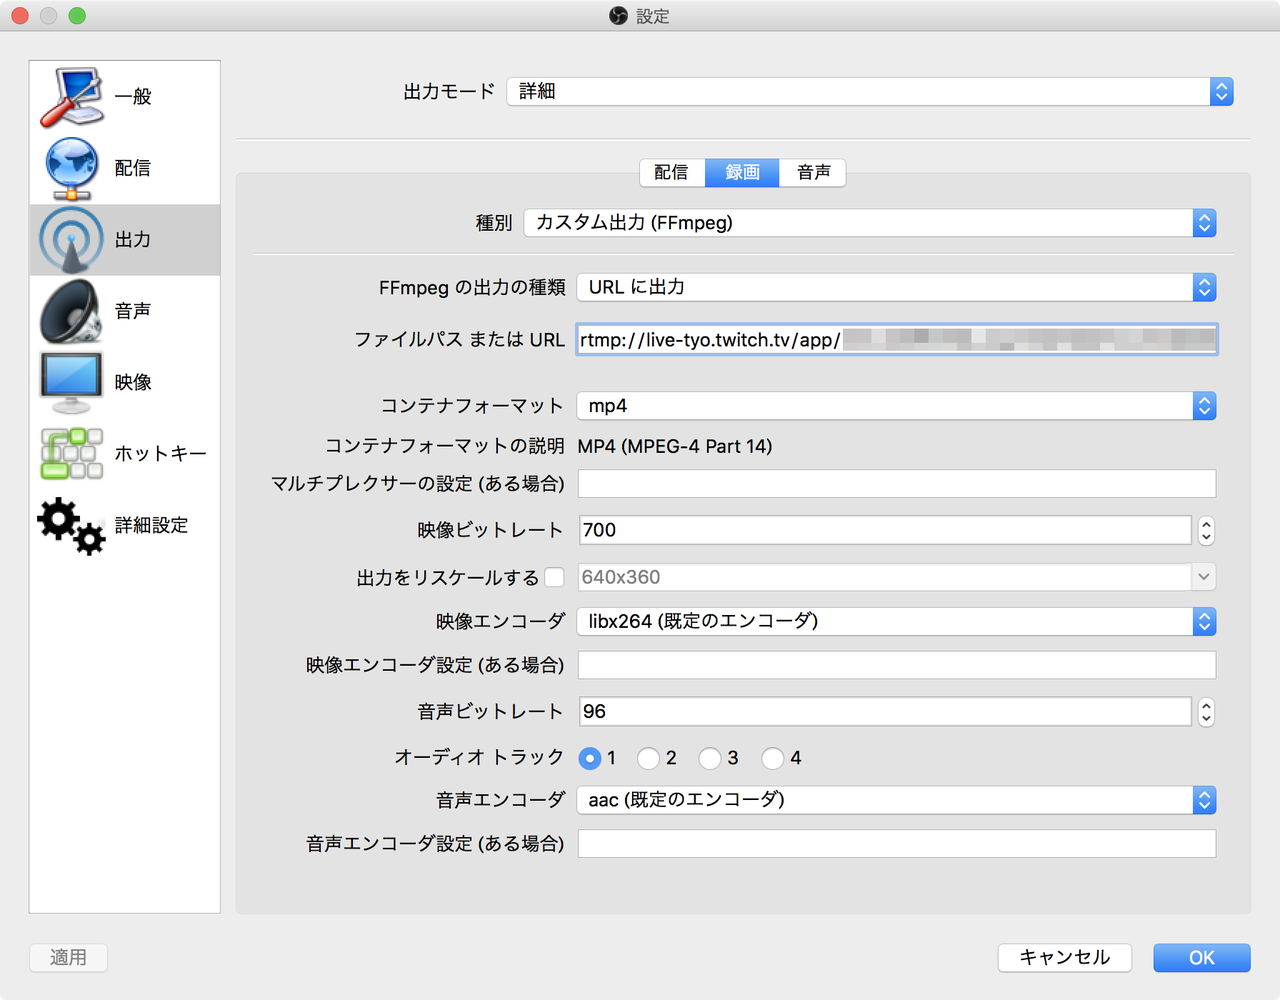Click the OBS logo in title bar
The height and width of the screenshot is (1000, 1280).
[618, 16]
